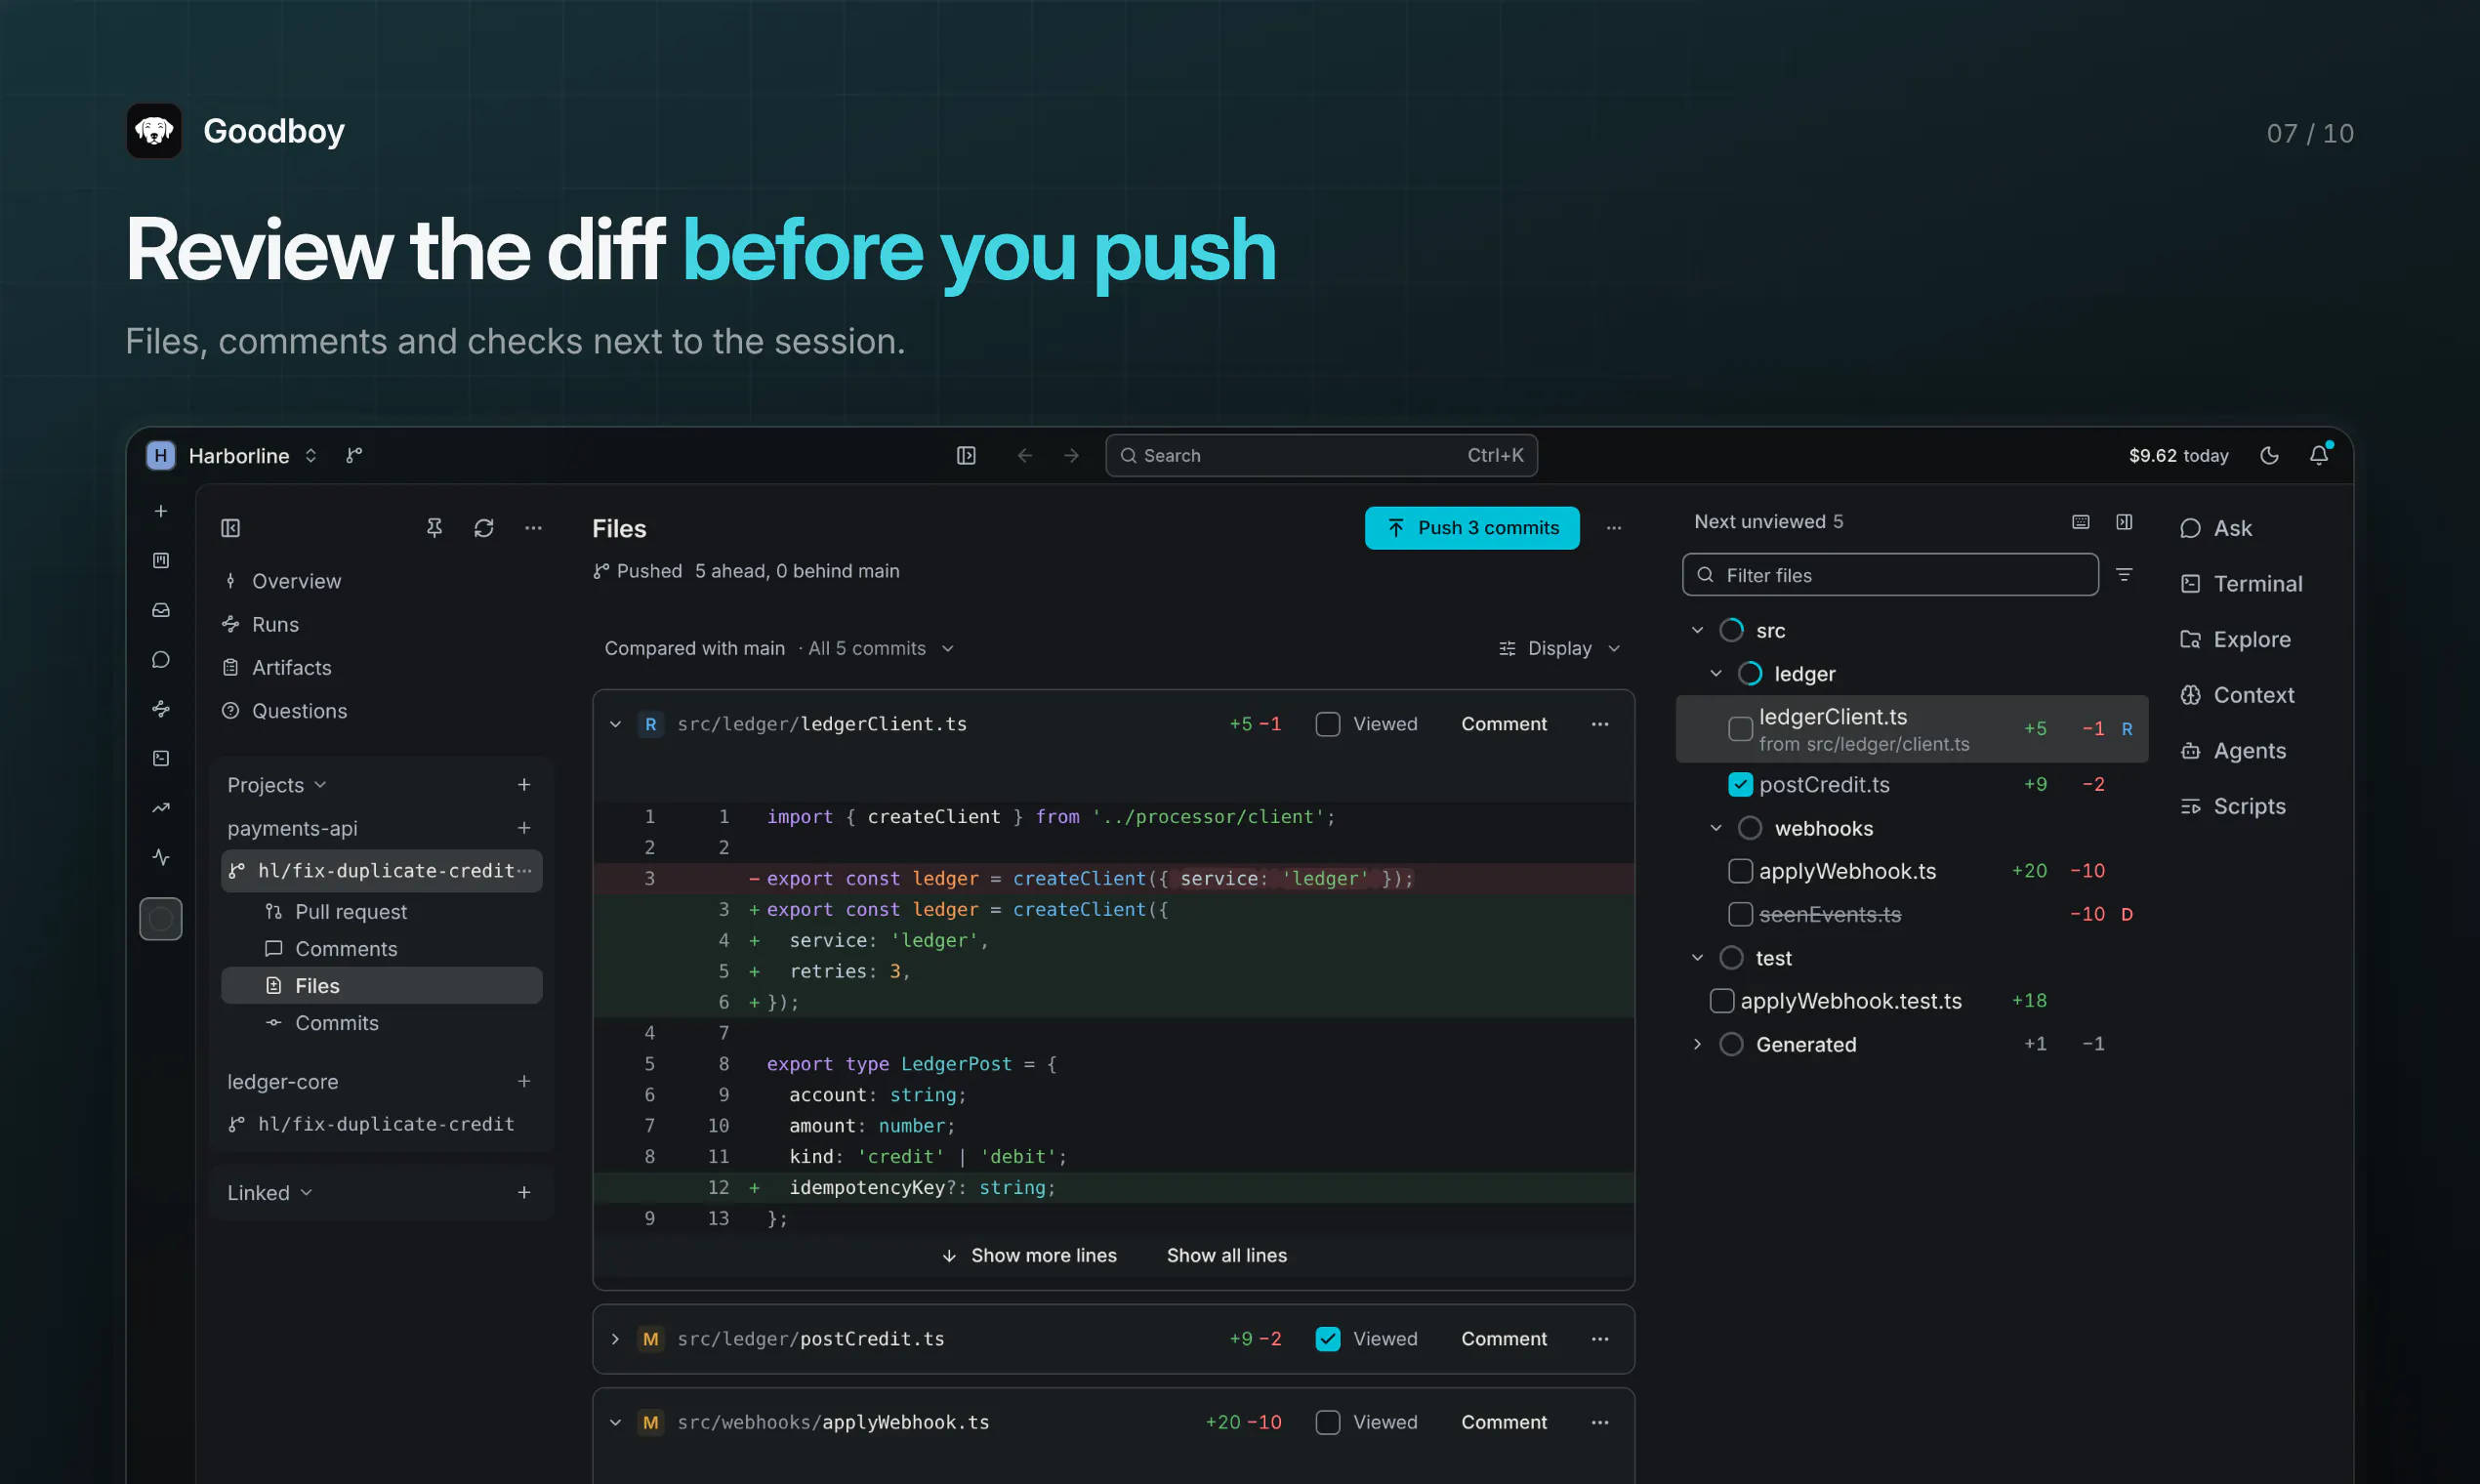Click the notifications bell icon
Viewport: 2480px width, 1484px height.
2318,455
